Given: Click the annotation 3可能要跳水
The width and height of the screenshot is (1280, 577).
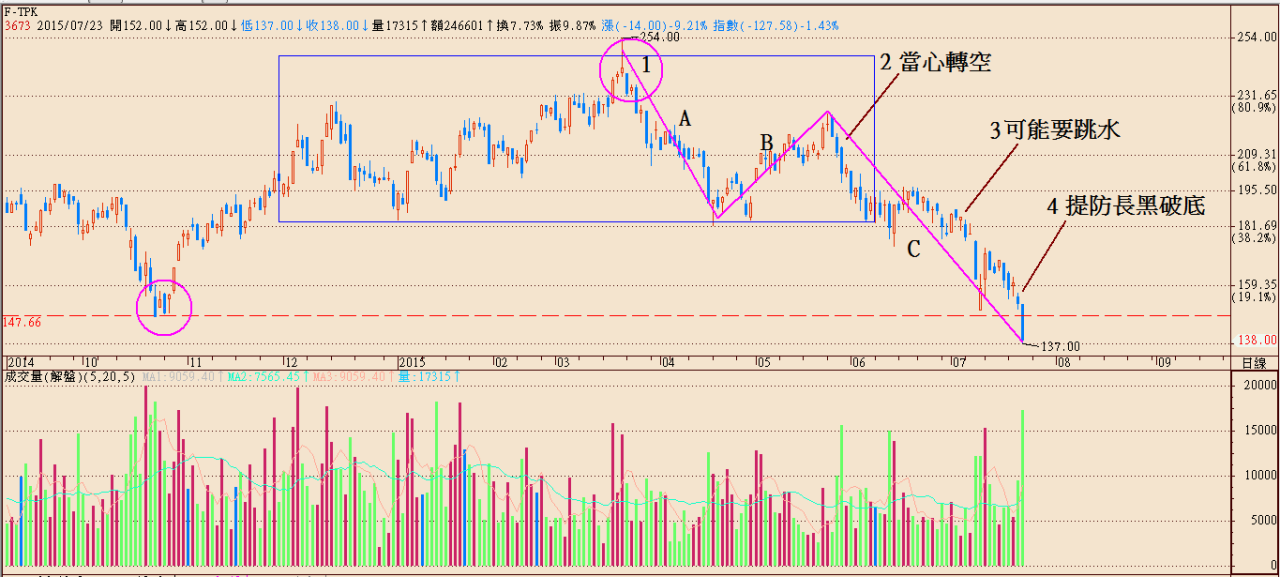Looking at the screenshot, I should click(1053, 130).
